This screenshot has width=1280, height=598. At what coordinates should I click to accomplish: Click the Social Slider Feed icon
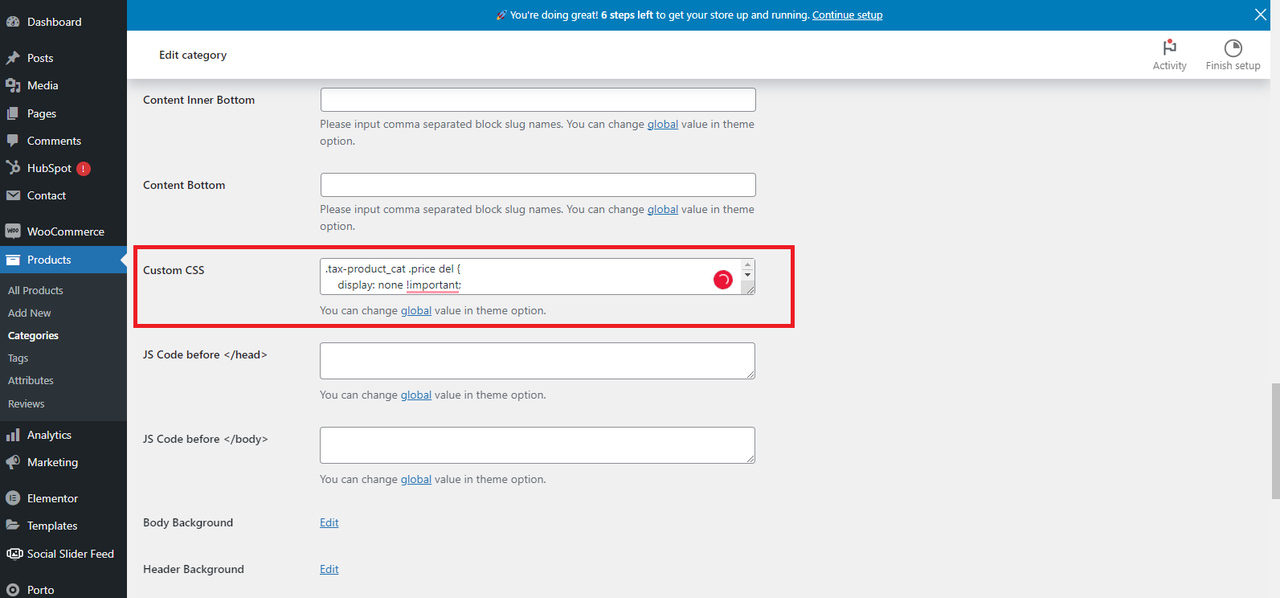[x=13, y=554]
